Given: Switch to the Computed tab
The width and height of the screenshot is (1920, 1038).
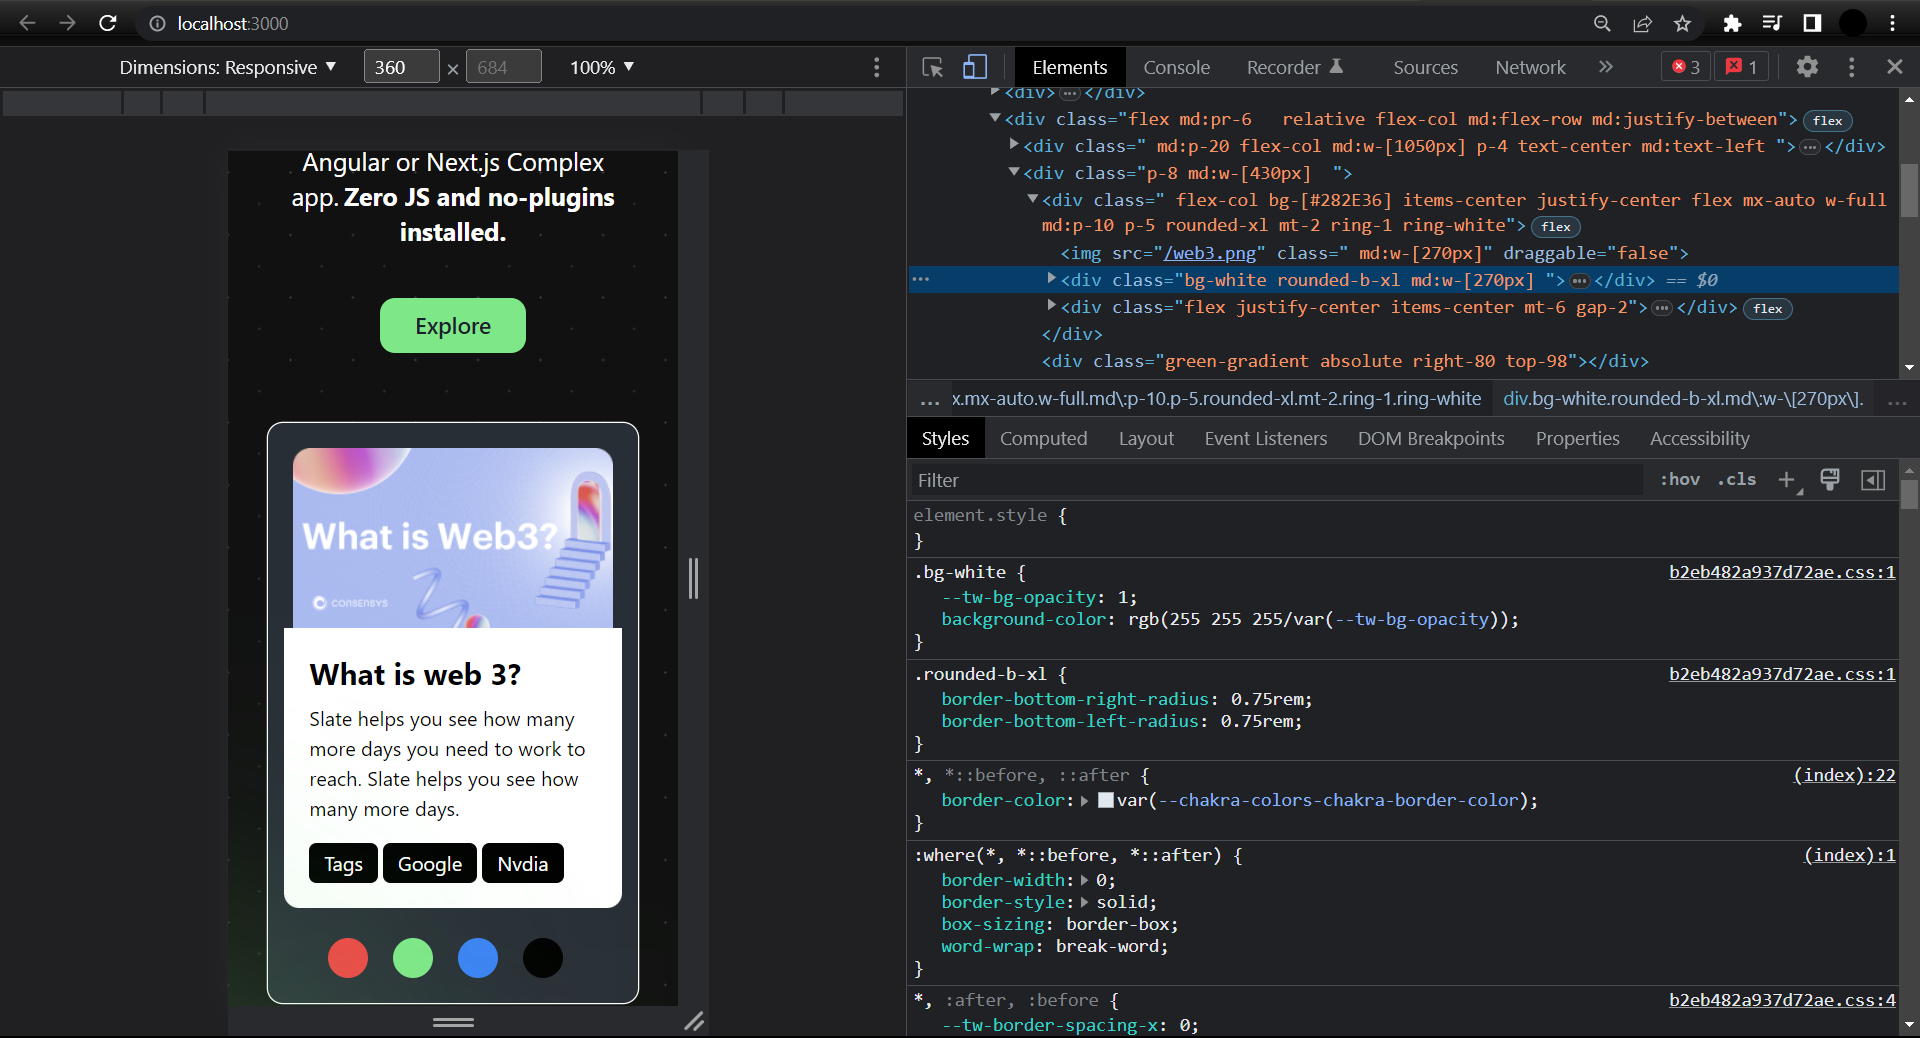Looking at the screenshot, I should (1044, 438).
